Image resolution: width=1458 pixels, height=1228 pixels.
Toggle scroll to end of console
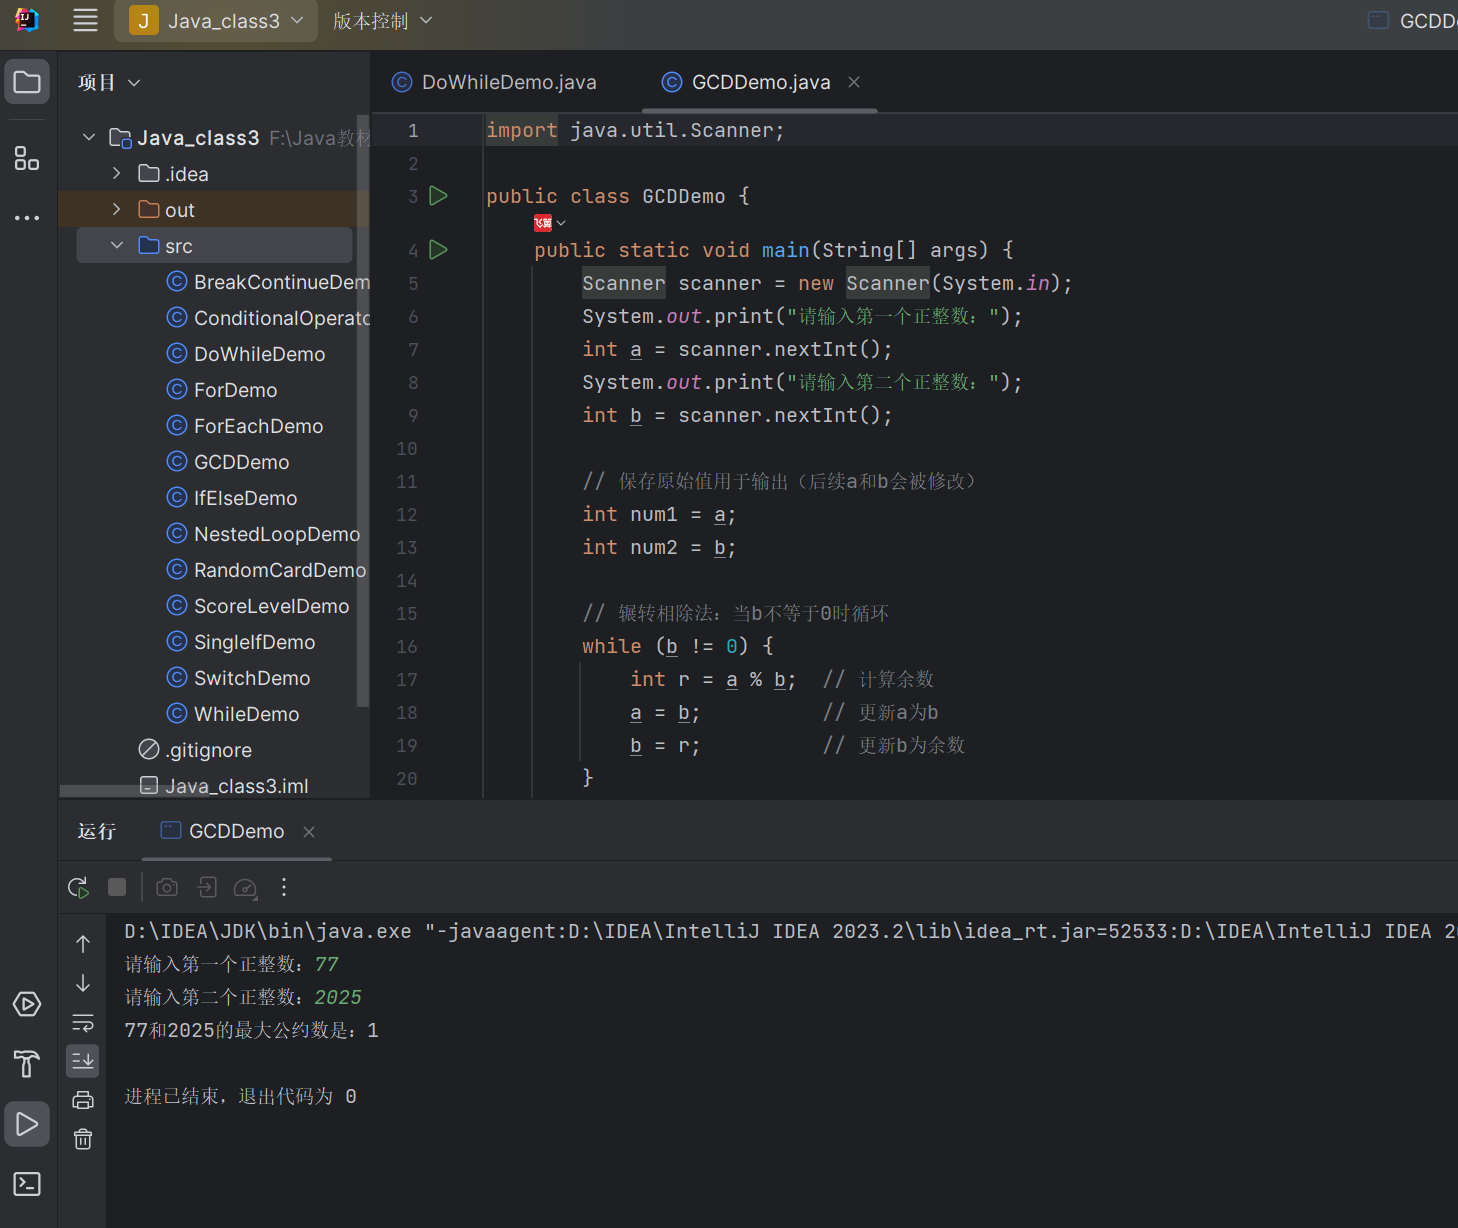(83, 1060)
